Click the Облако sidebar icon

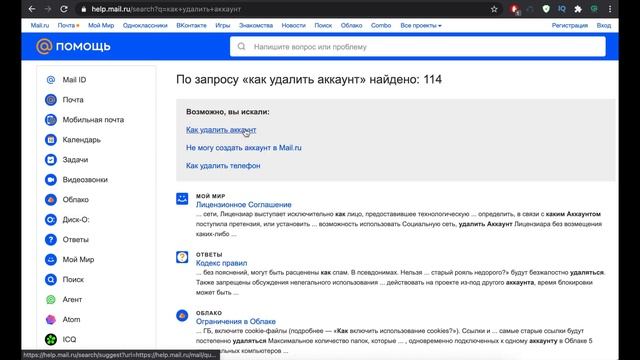pyautogui.click(x=51, y=200)
